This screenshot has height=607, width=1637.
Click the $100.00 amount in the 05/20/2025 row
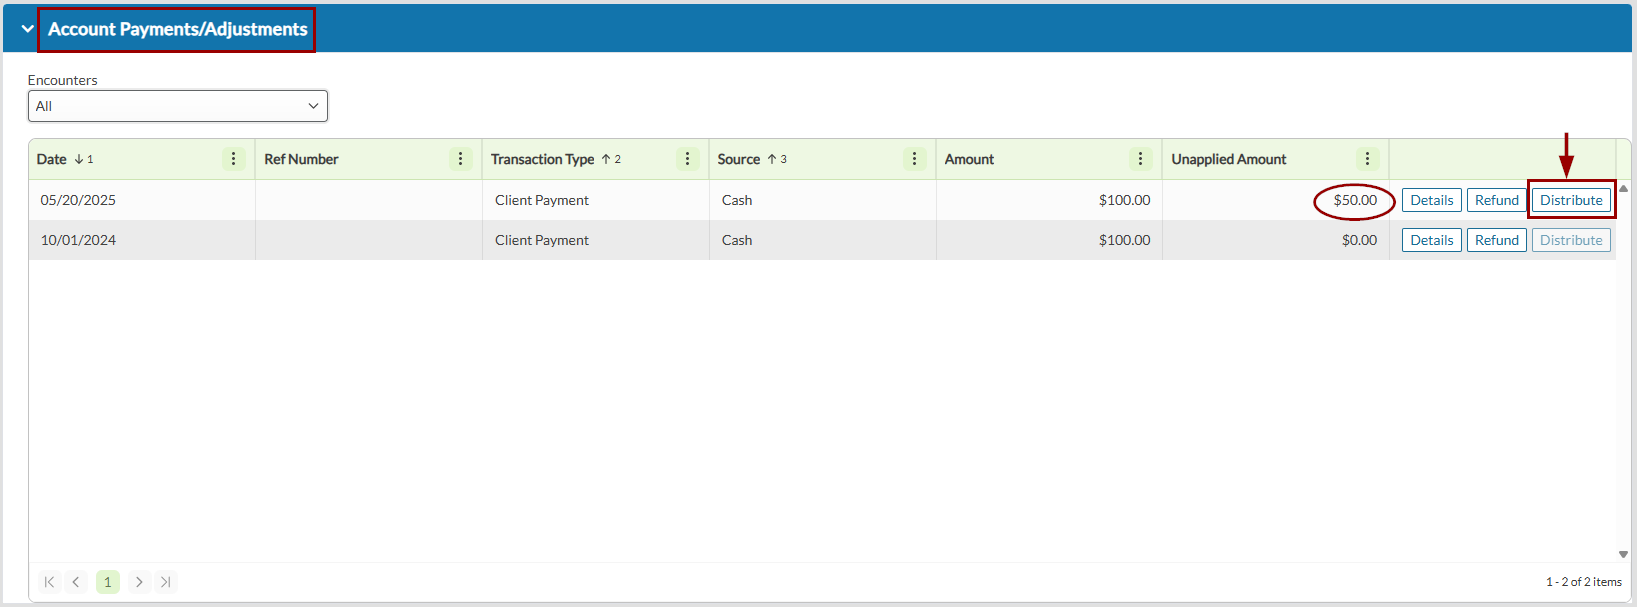click(x=1124, y=200)
